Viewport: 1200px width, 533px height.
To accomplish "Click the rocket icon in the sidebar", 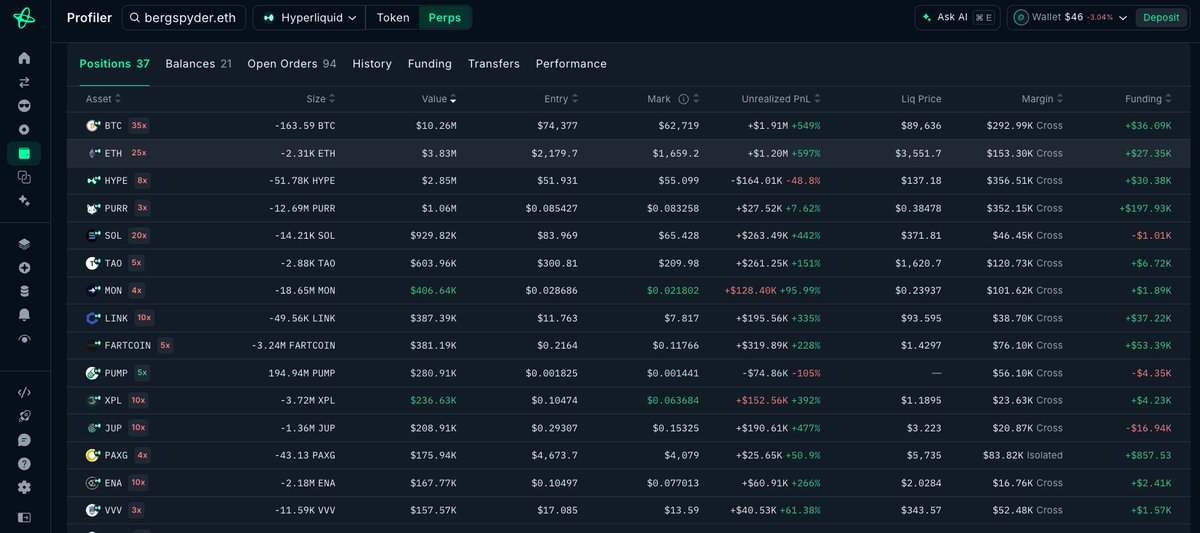I will [24, 416].
